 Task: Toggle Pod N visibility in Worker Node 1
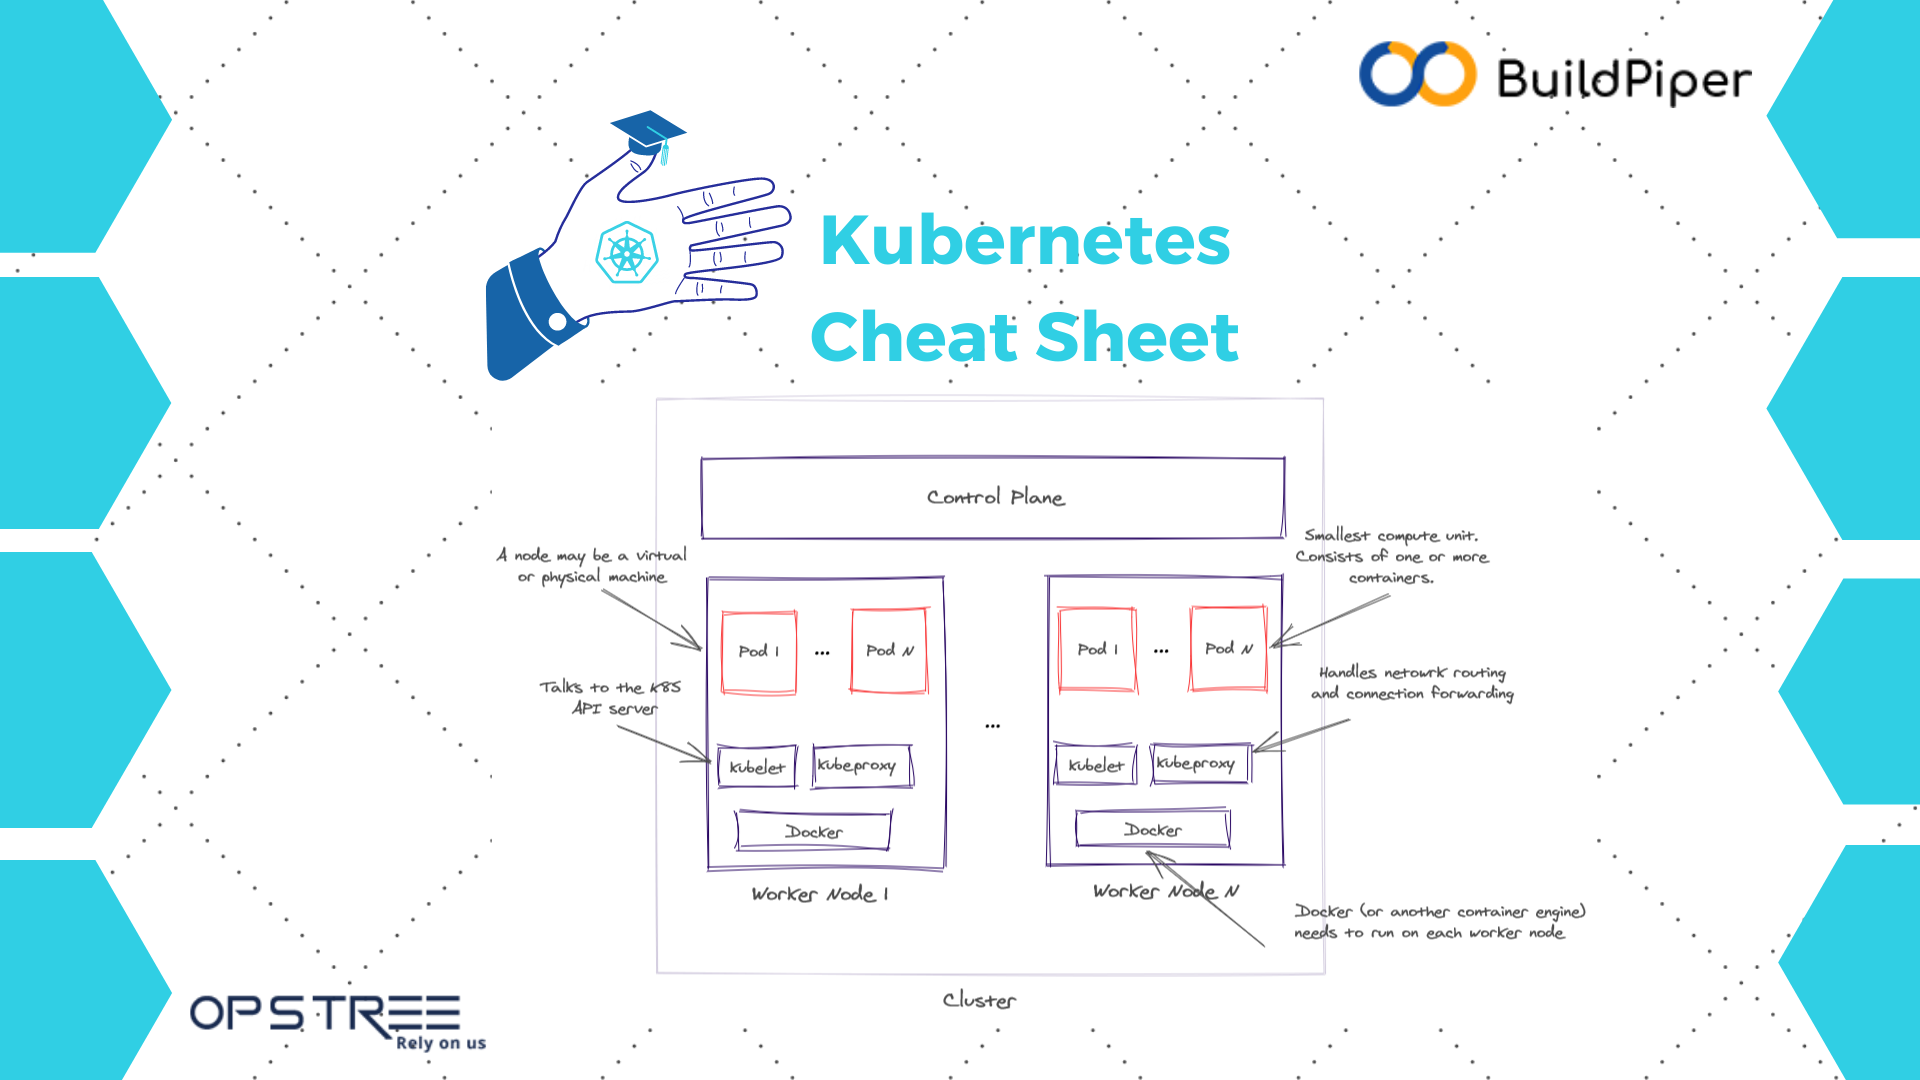tap(889, 647)
